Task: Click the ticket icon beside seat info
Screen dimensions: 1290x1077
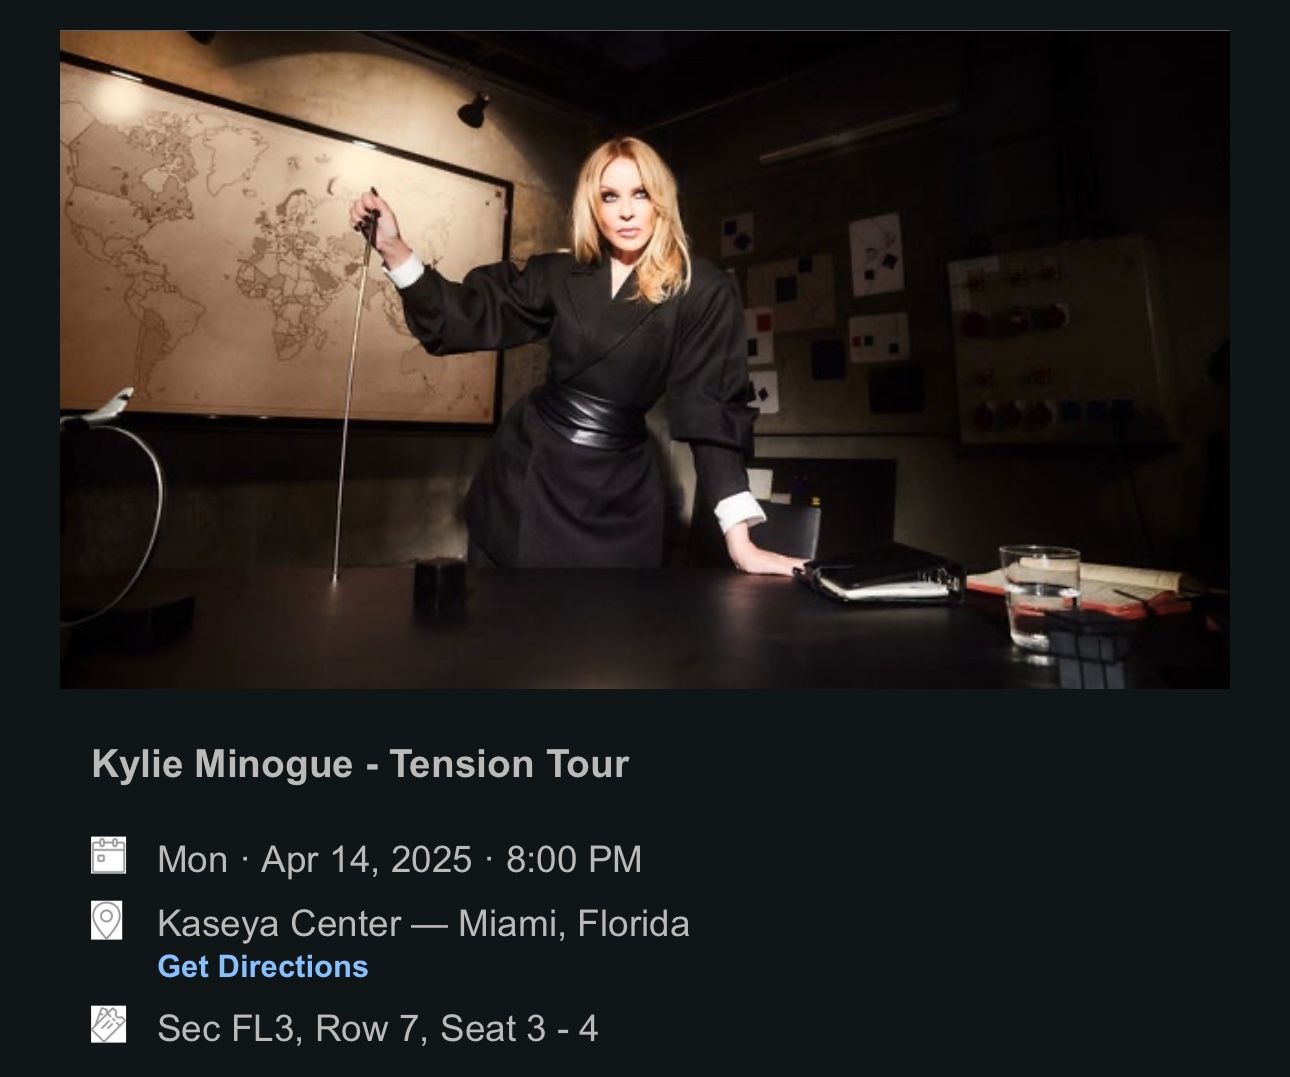Action: click(108, 1025)
